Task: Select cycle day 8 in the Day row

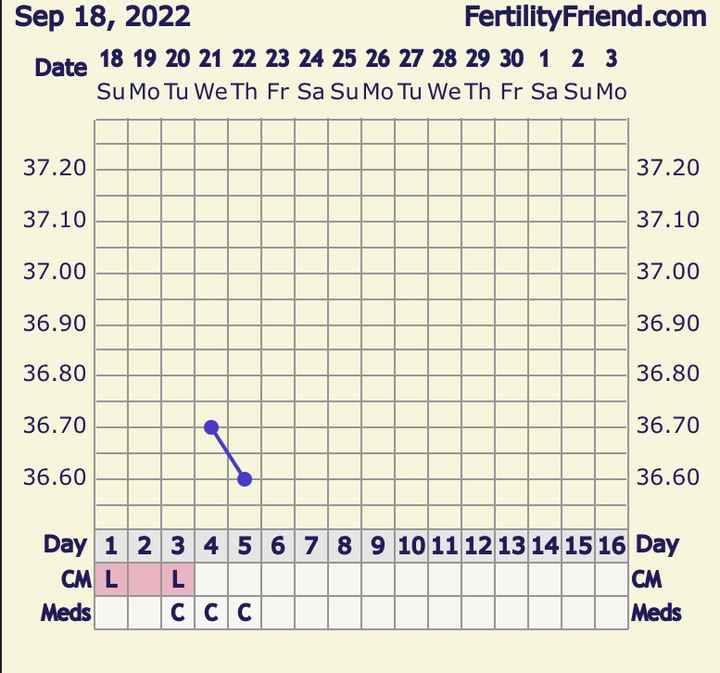Action: click(x=345, y=546)
